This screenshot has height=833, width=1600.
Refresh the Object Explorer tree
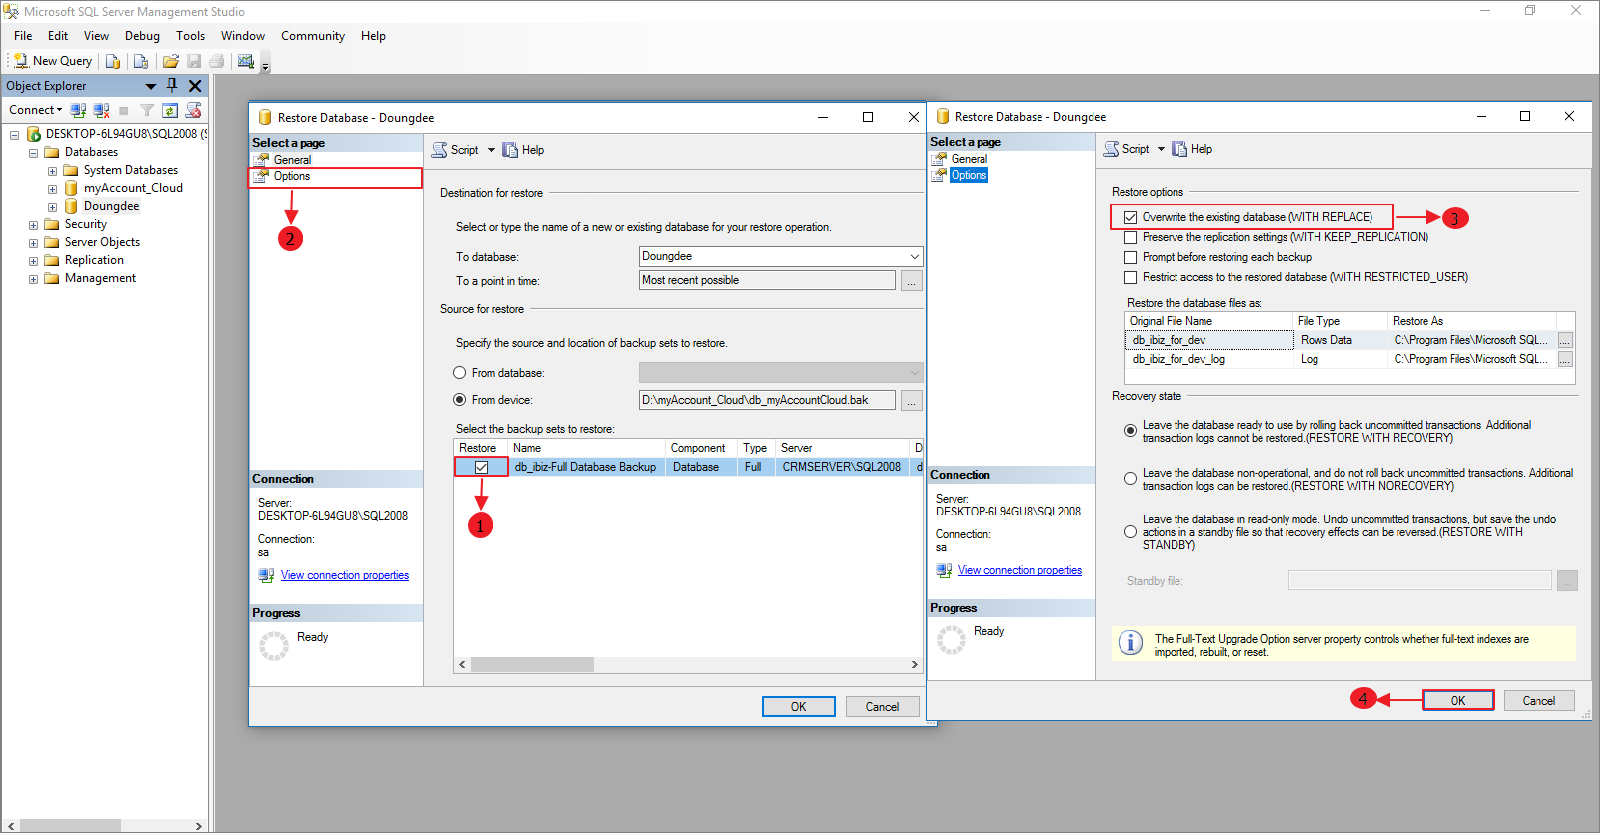170,110
